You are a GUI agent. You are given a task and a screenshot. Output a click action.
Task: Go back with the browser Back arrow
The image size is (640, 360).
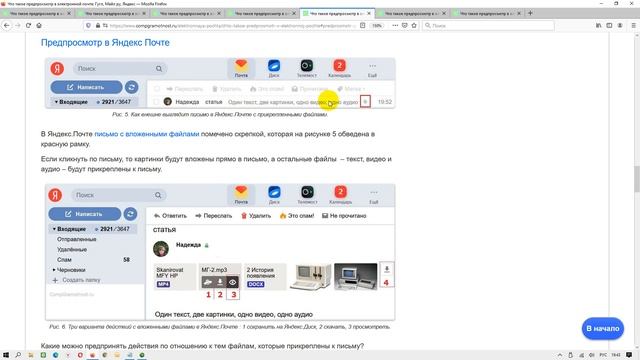point(7,25)
